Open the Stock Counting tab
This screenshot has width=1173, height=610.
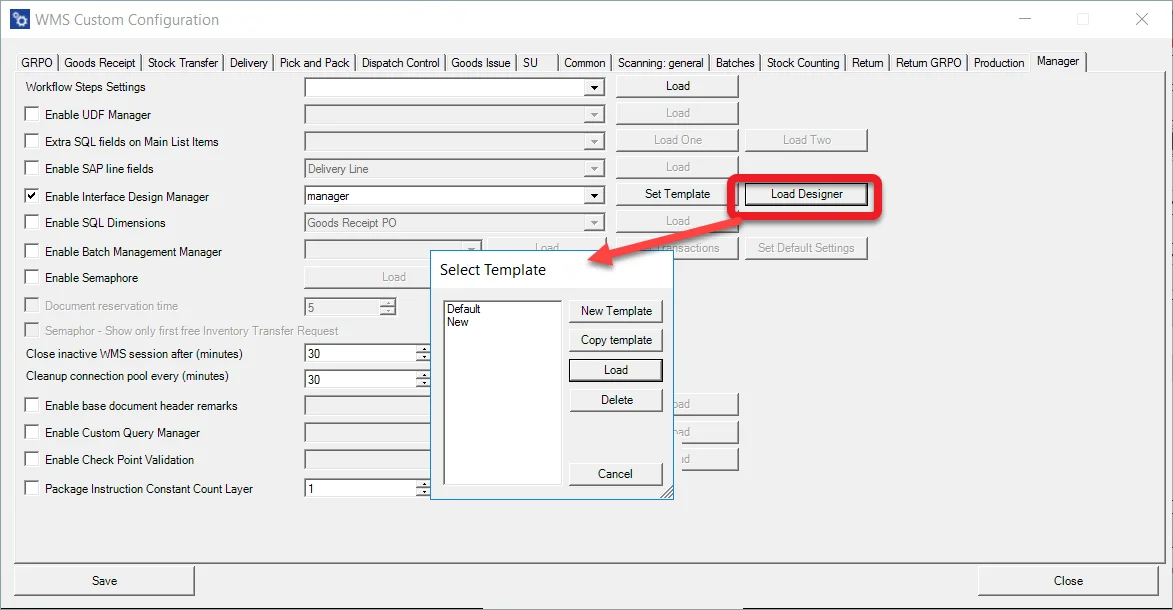pyautogui.click(x=803, y=62)
